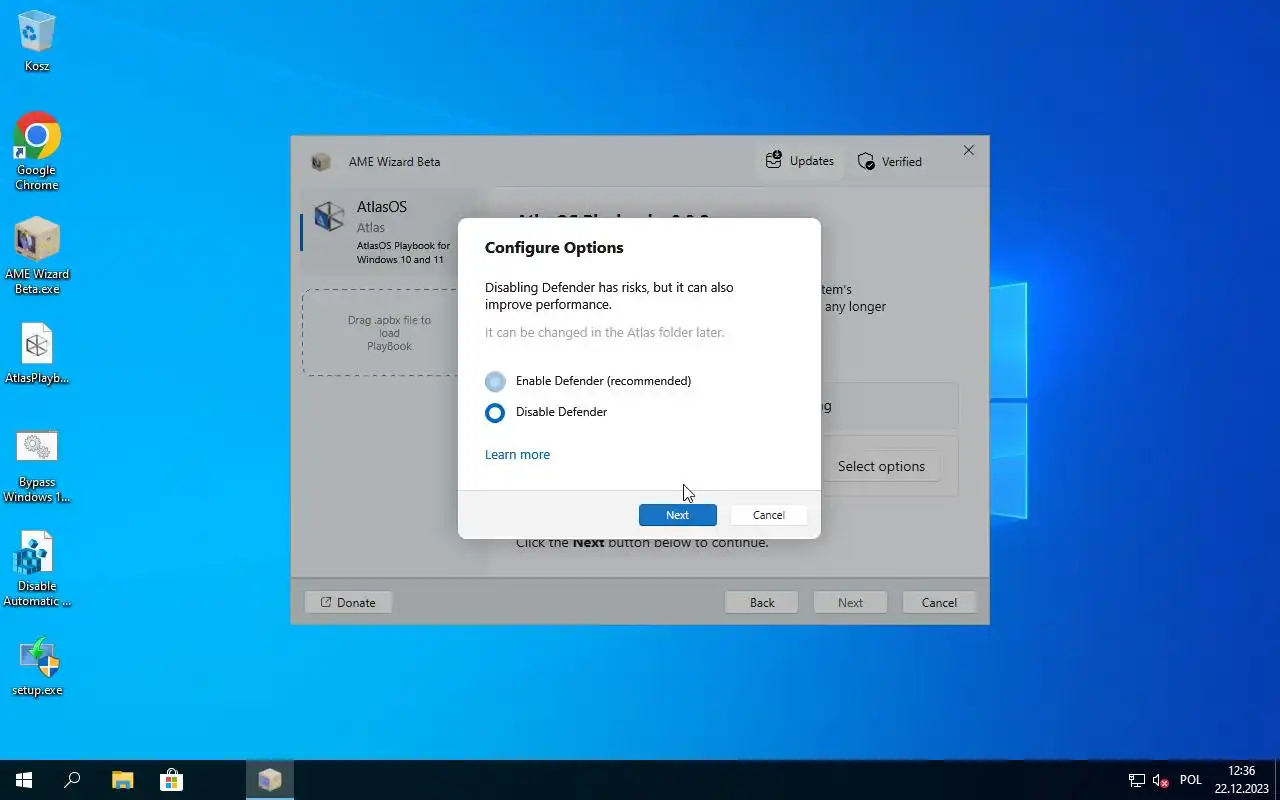Open File Explorer from taskbar

click(x=122, y=780)
